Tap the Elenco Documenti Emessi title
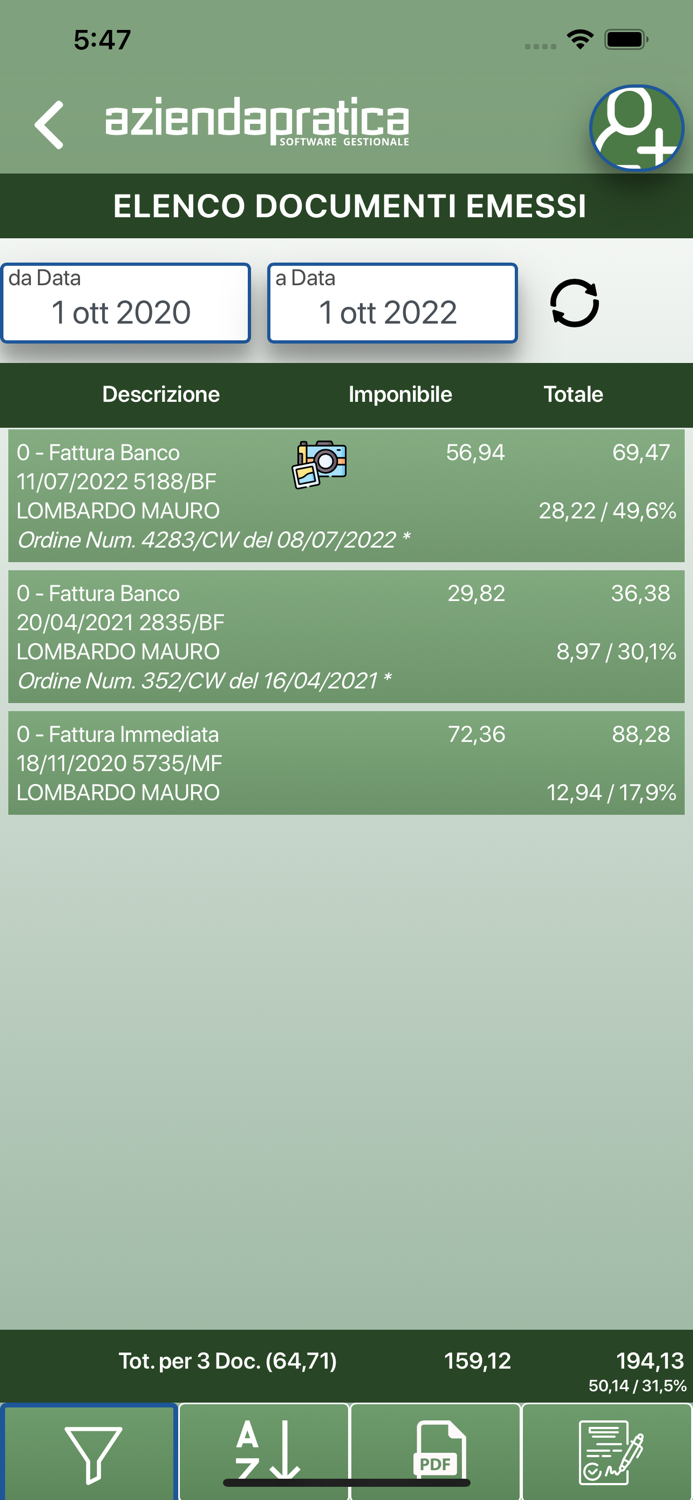Screen dimensions: 693x1500 click(349, 206)
